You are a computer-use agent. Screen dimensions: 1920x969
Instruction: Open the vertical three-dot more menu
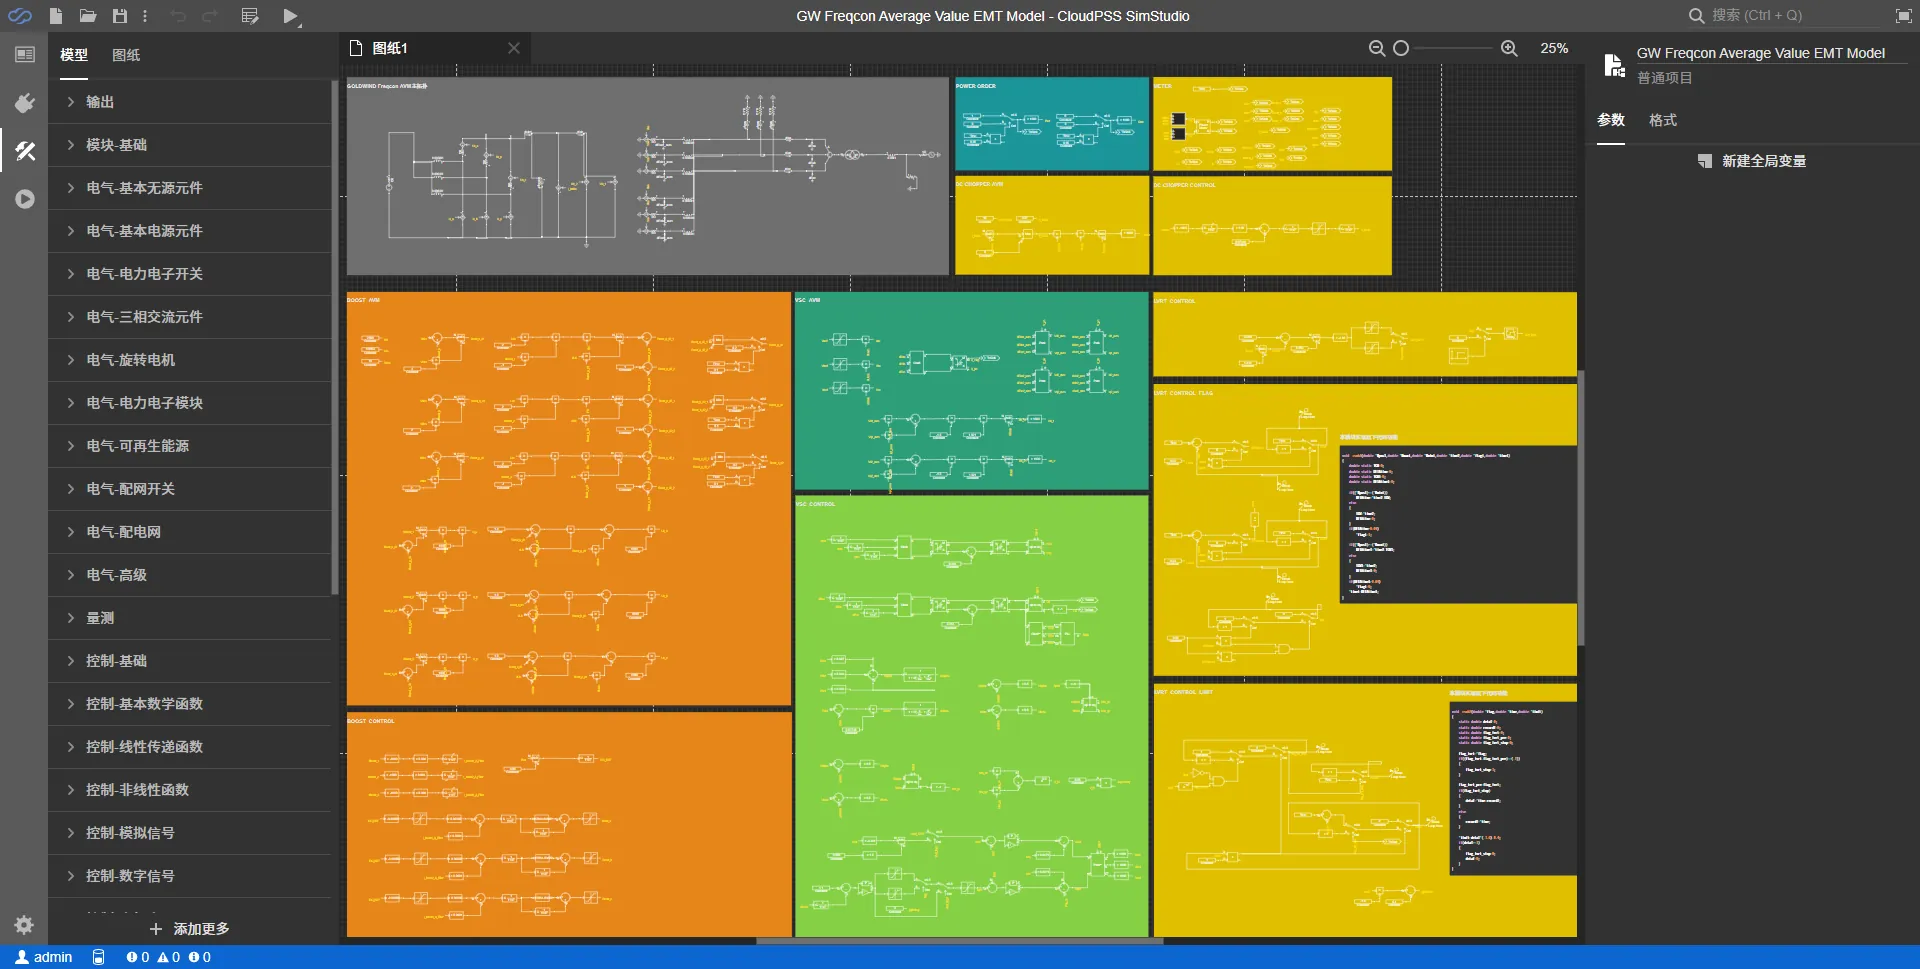[145, 16]
